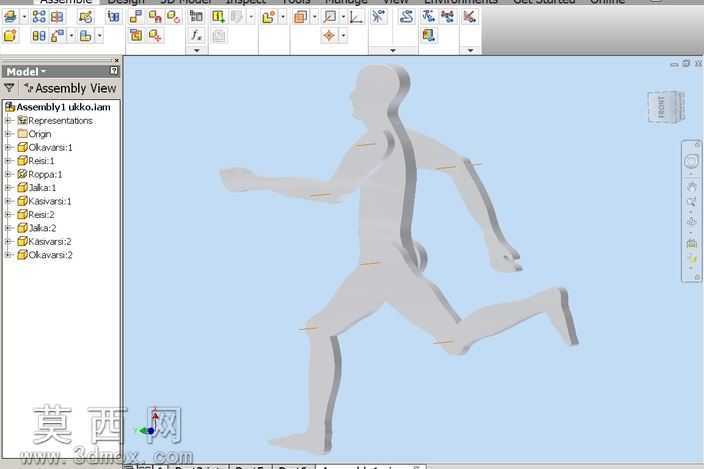This screenshot has width=704, height=469.
Task: Select the Kasivarsi:2 component
Action: 44,241
